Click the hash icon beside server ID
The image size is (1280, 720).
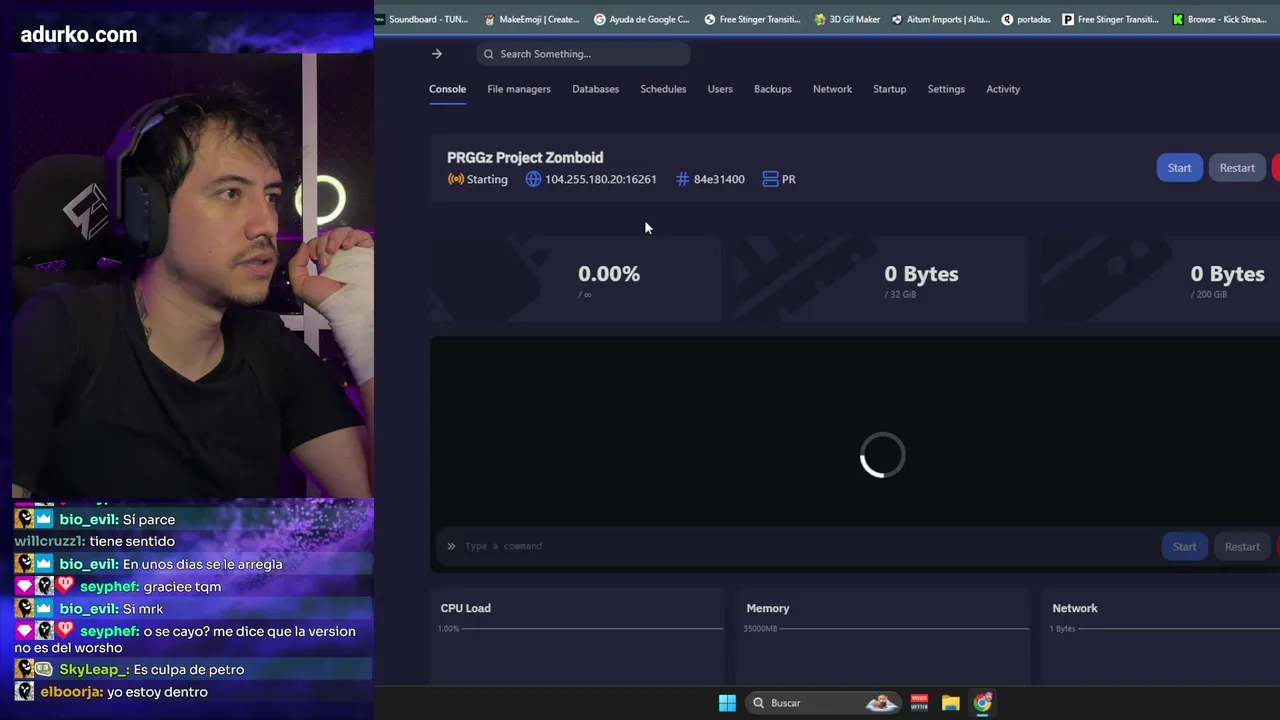(x=683, y=179)
